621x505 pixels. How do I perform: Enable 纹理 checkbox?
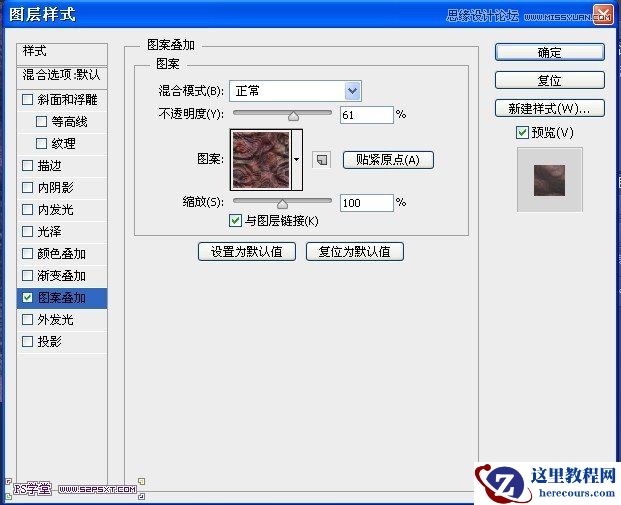[41, 143]
